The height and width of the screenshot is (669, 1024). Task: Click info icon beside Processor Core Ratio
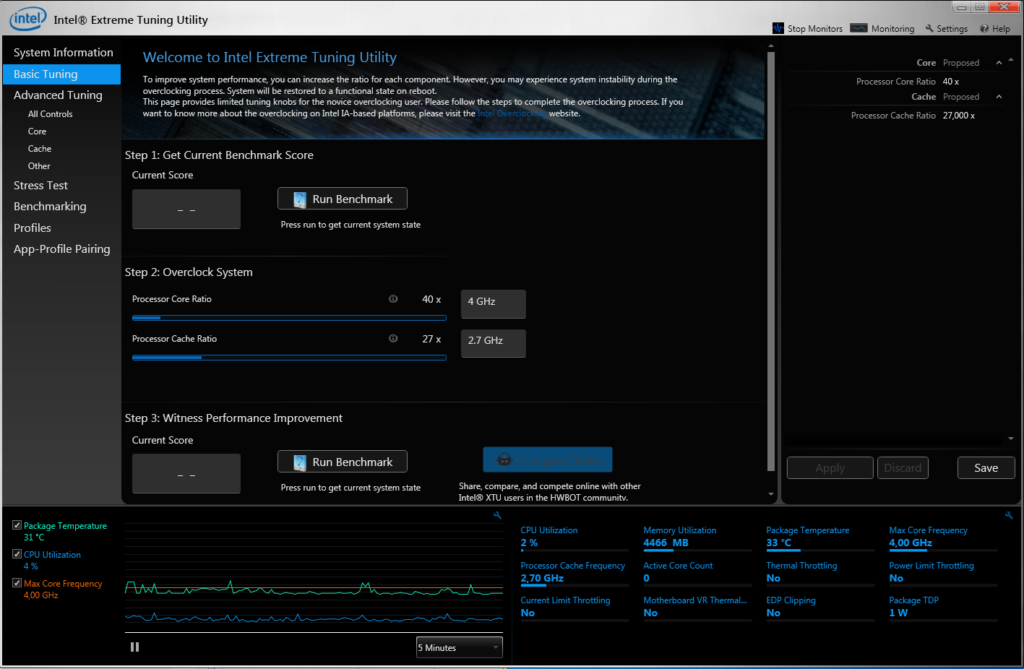click(393, 299)
